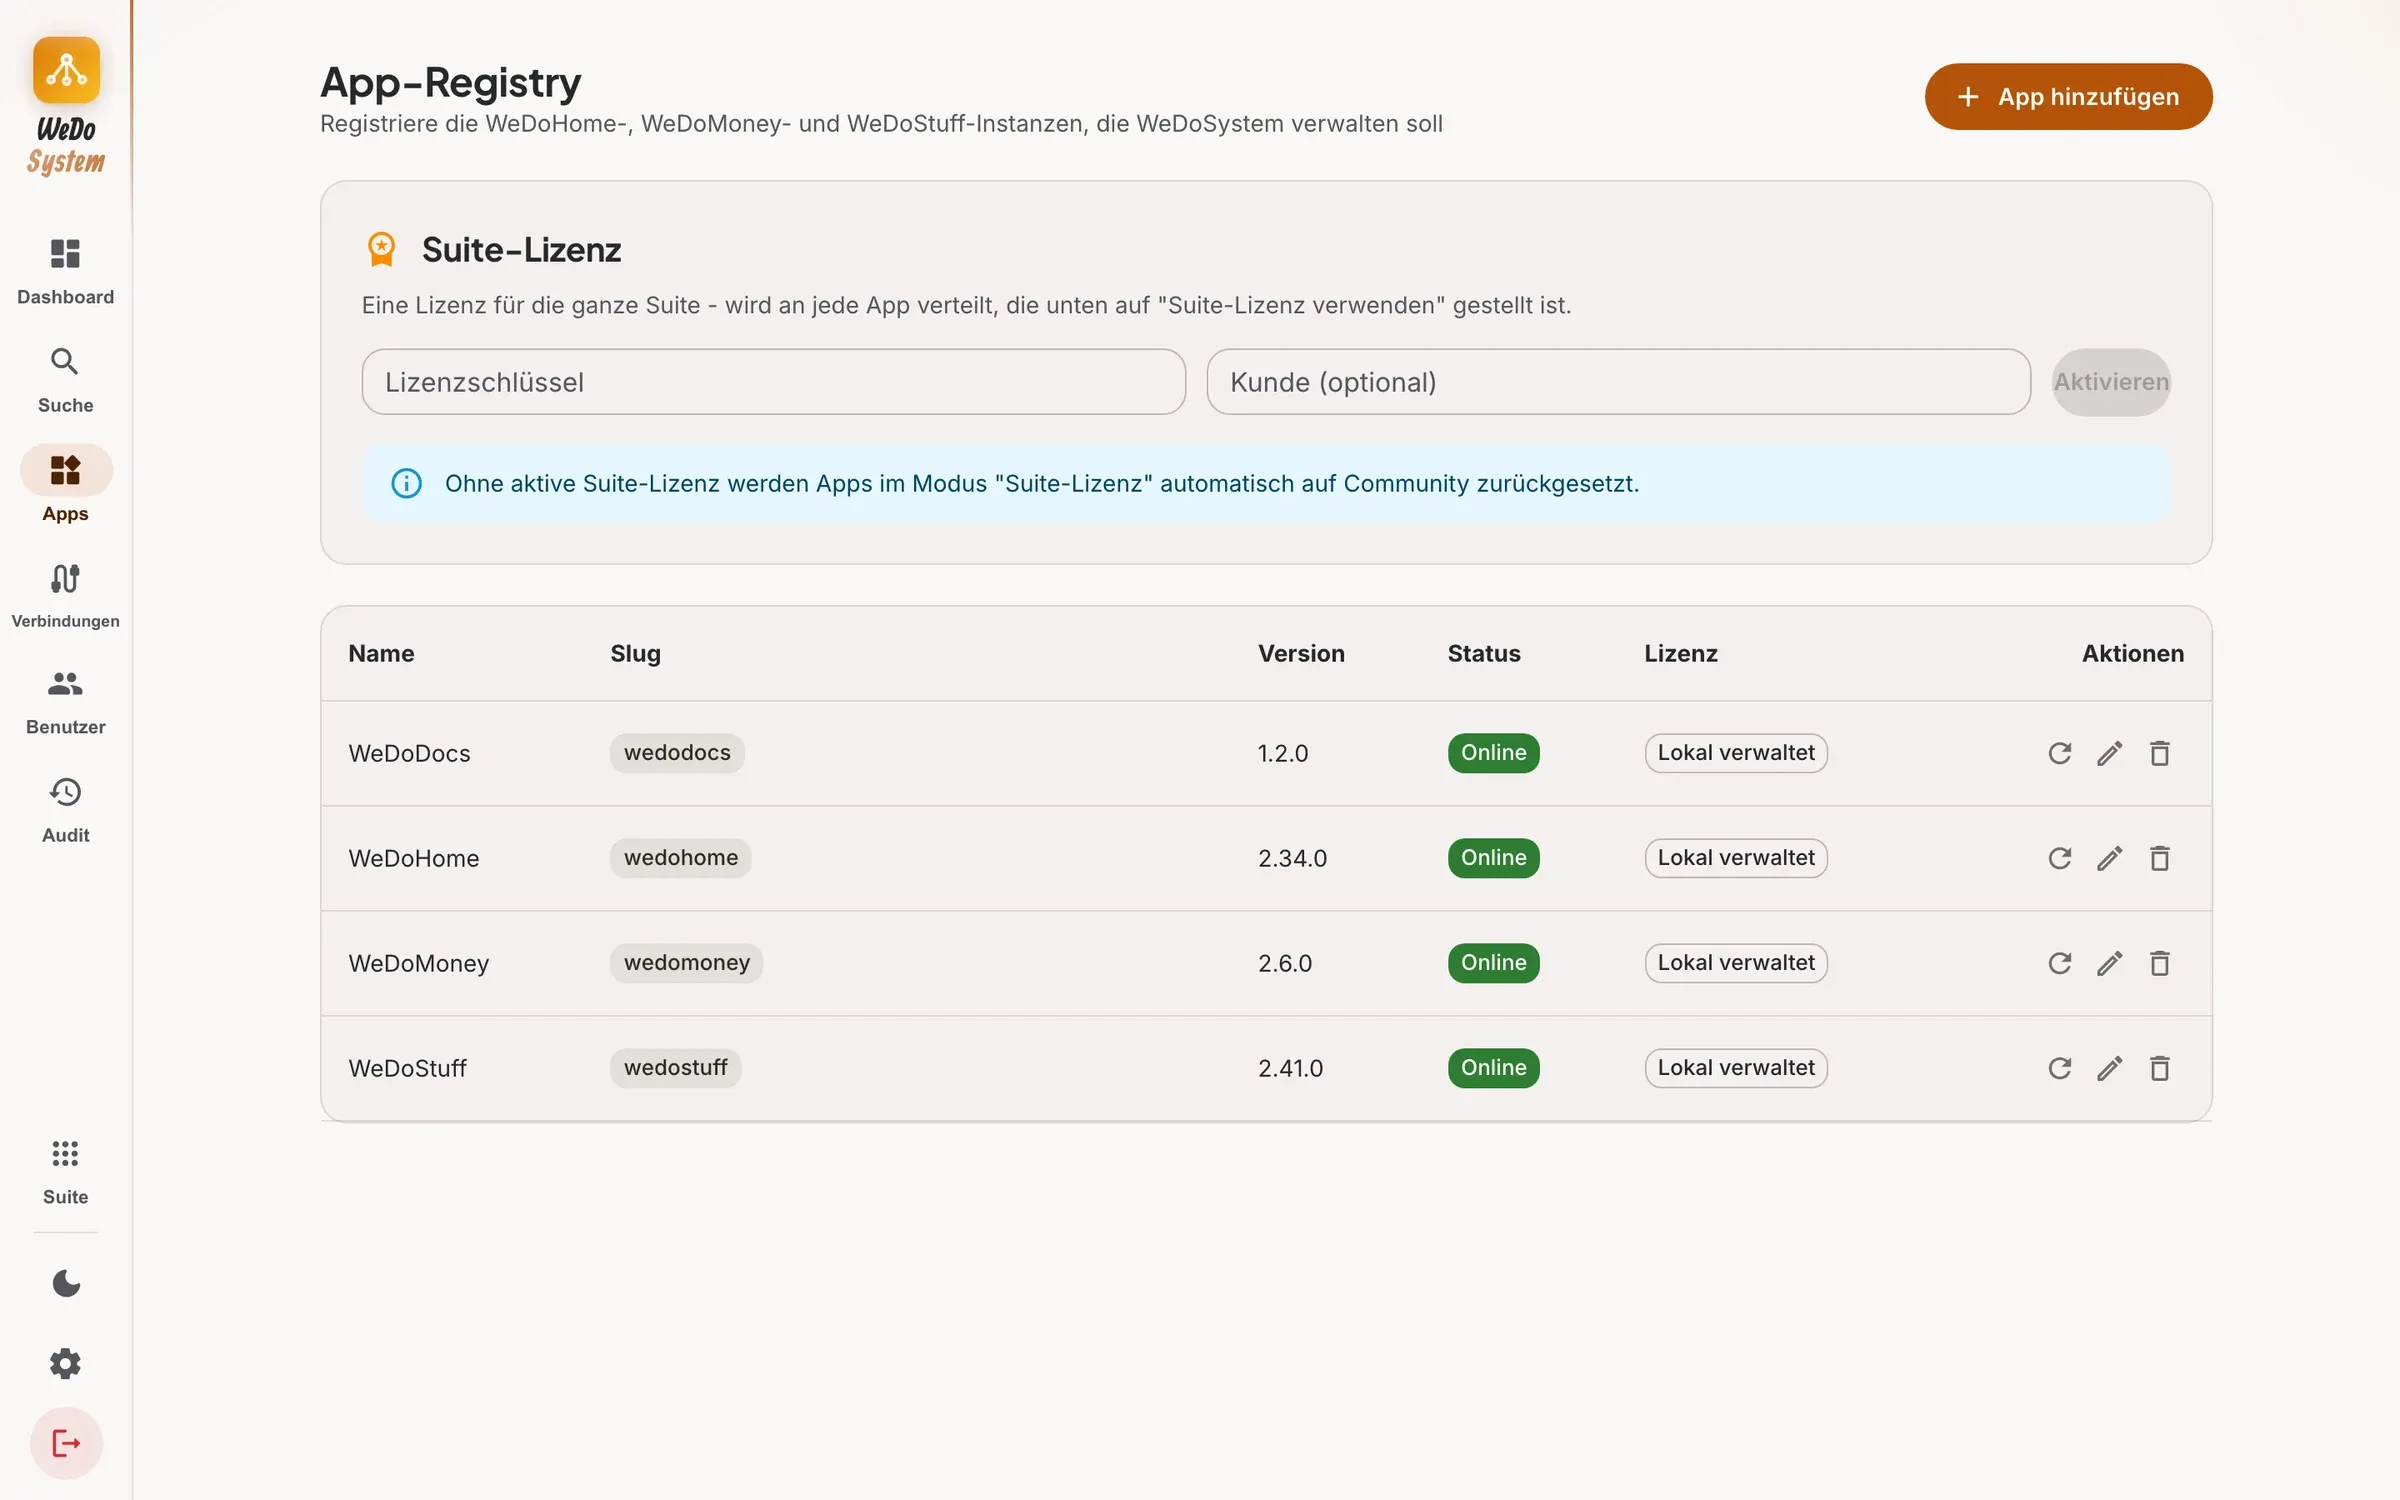Delete the WeDoDocs app entry

pyautogui.click(x=2160, y=753)
